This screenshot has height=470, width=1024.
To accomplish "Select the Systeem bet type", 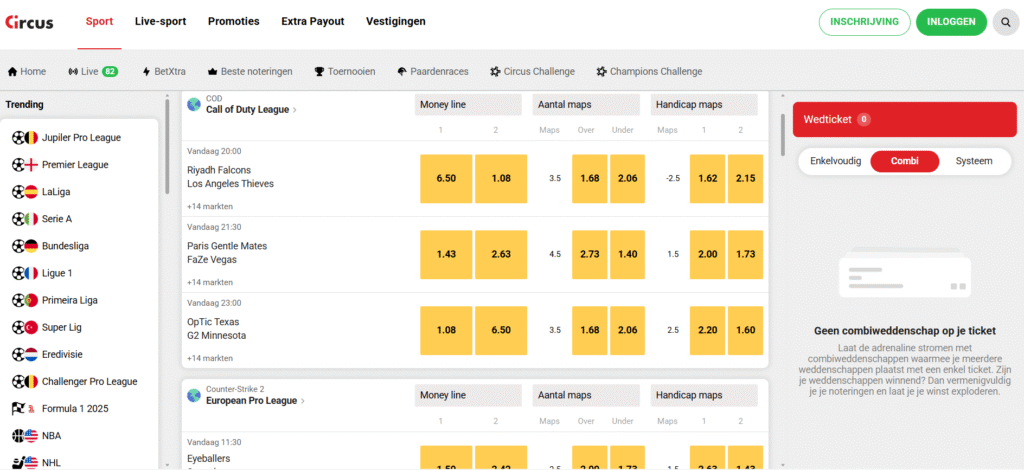I will [974, 161].
